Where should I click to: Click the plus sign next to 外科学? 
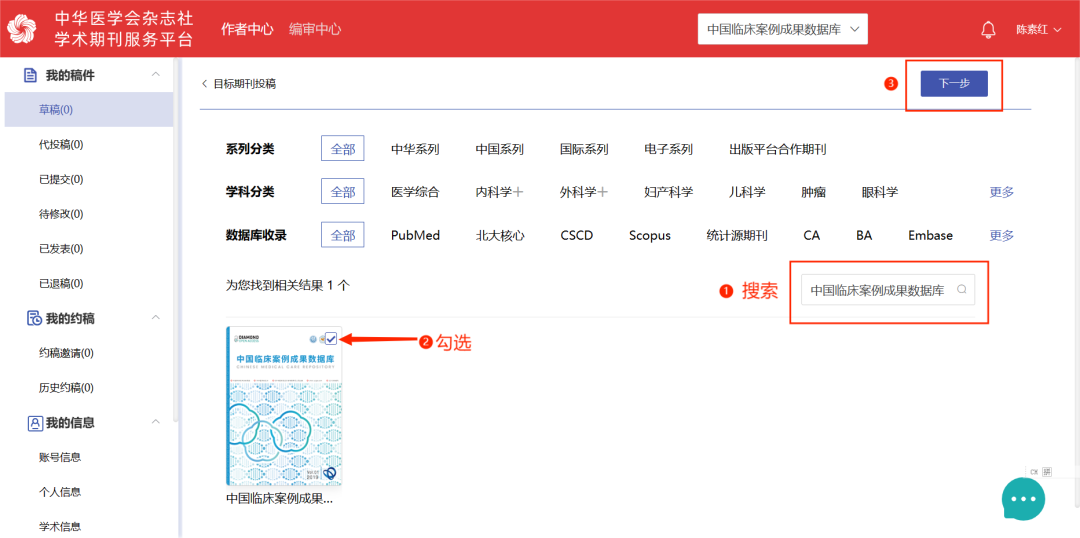(x=603, y=192)
